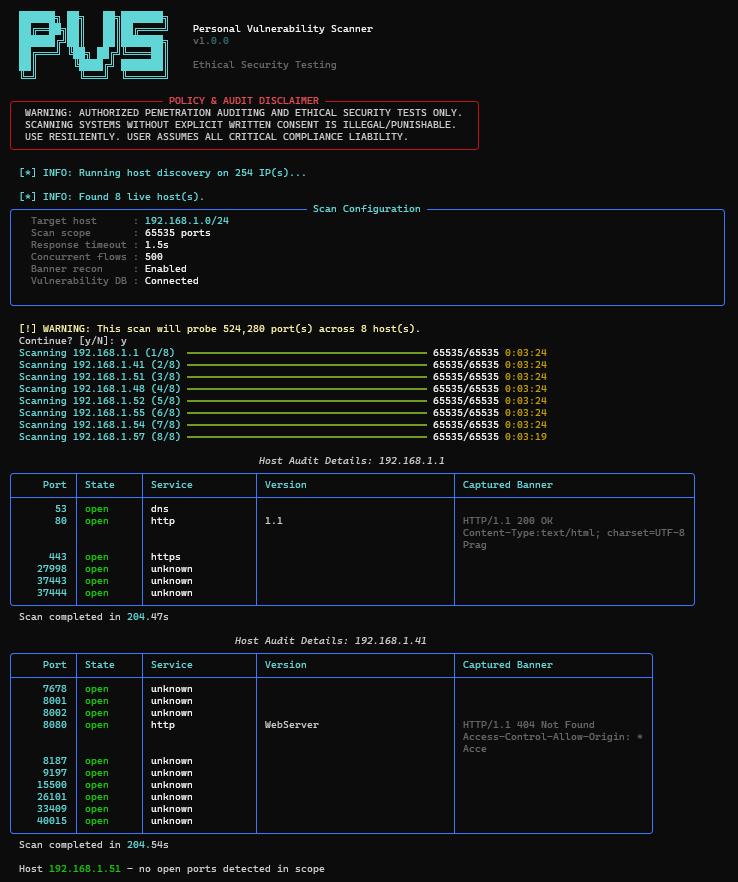Click State column header in 192.168.1.1 table
The image size is (738, 882).
tap(100, 485)
